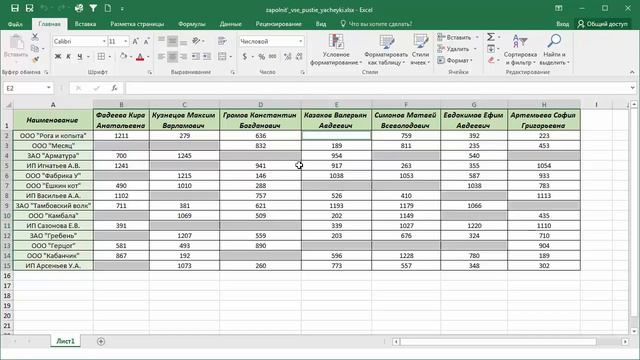Apply the cell borders icon
This screenshot has width=640, height=360.
101,56
